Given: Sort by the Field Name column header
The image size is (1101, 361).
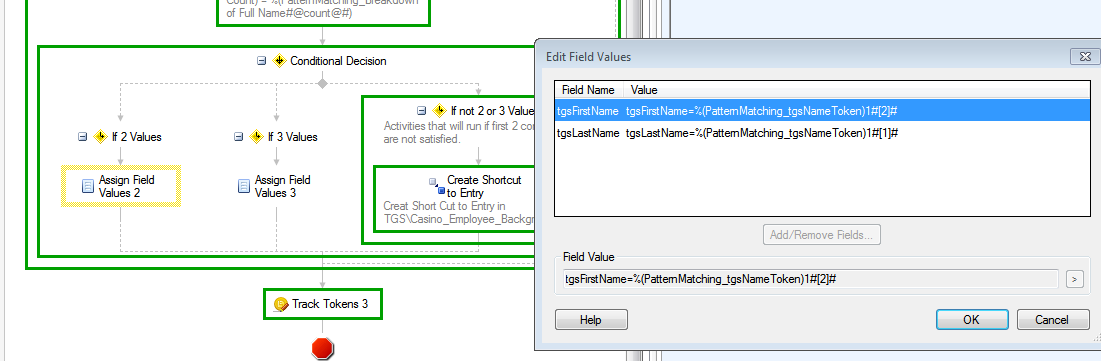Looking at the screenshot, I should click(588, 90).
